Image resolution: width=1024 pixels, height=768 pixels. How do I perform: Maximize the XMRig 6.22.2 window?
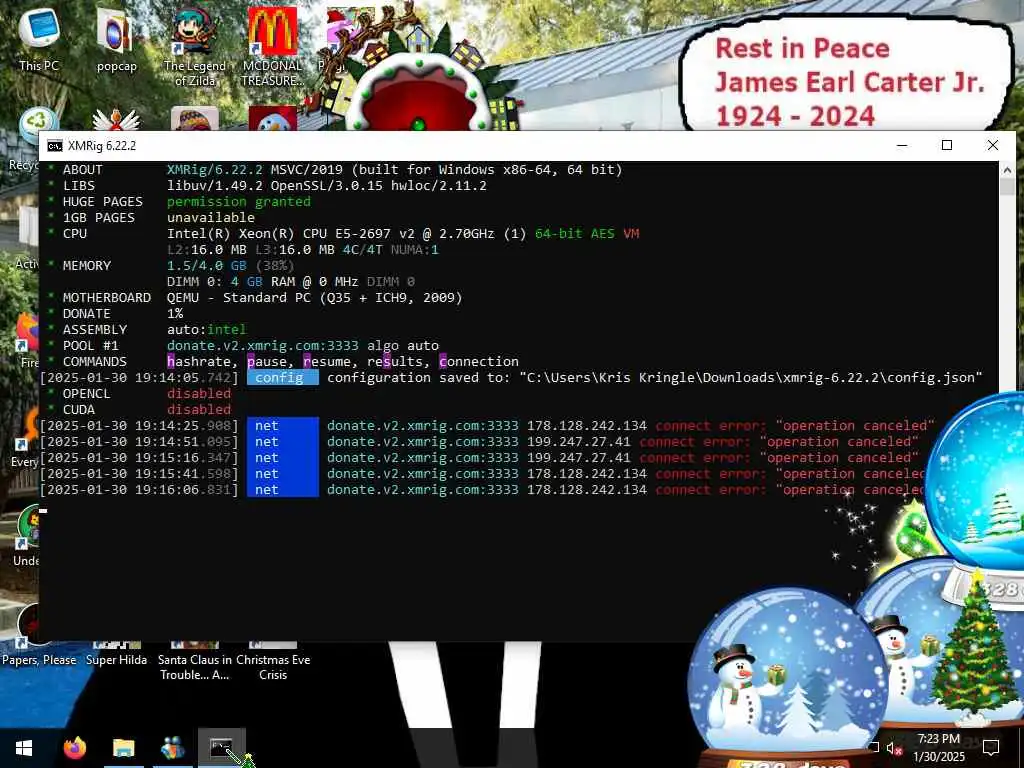(947, 145)
